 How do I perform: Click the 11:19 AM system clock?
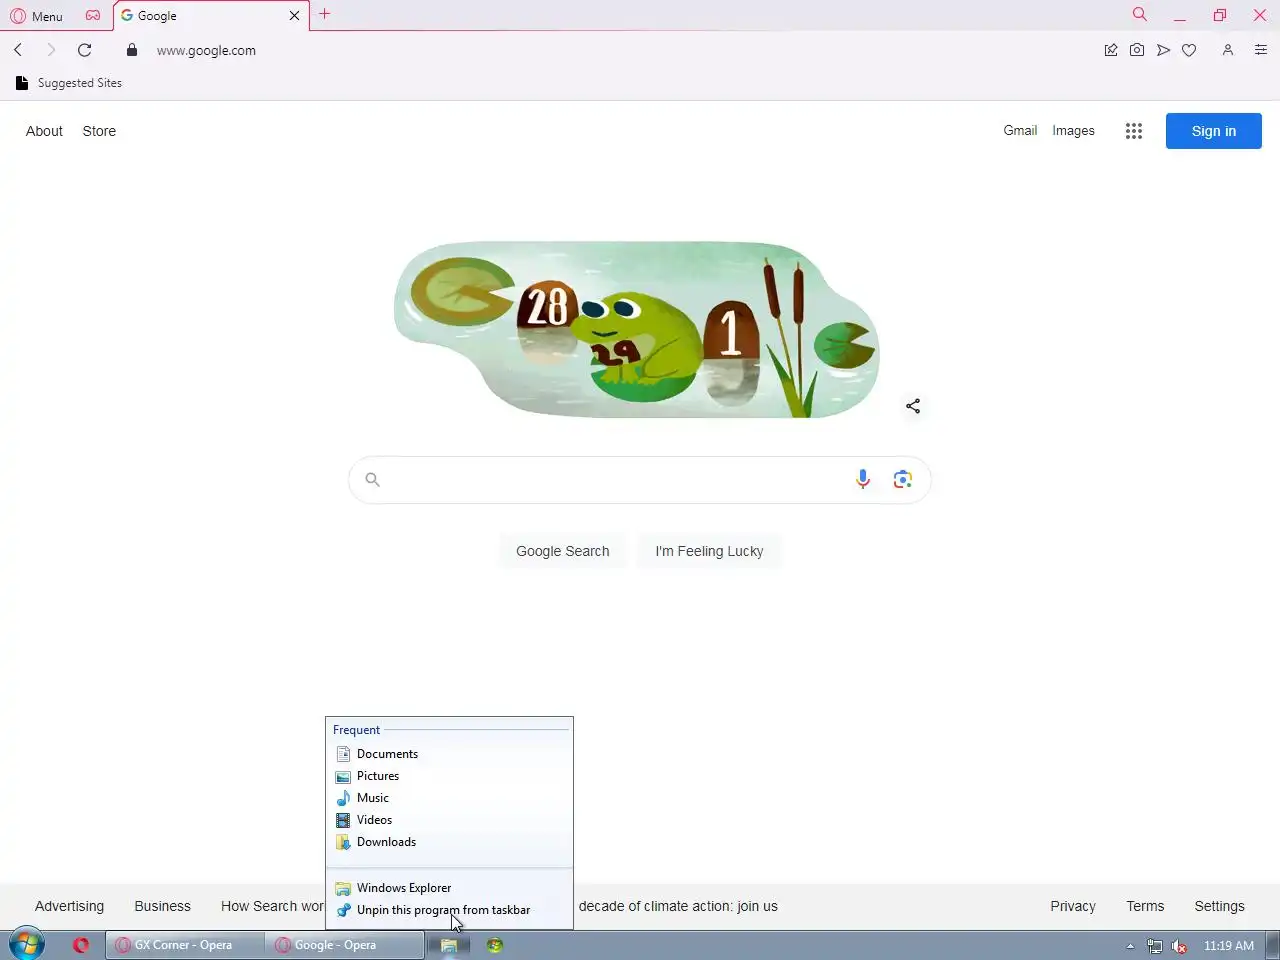[1228, 946]
